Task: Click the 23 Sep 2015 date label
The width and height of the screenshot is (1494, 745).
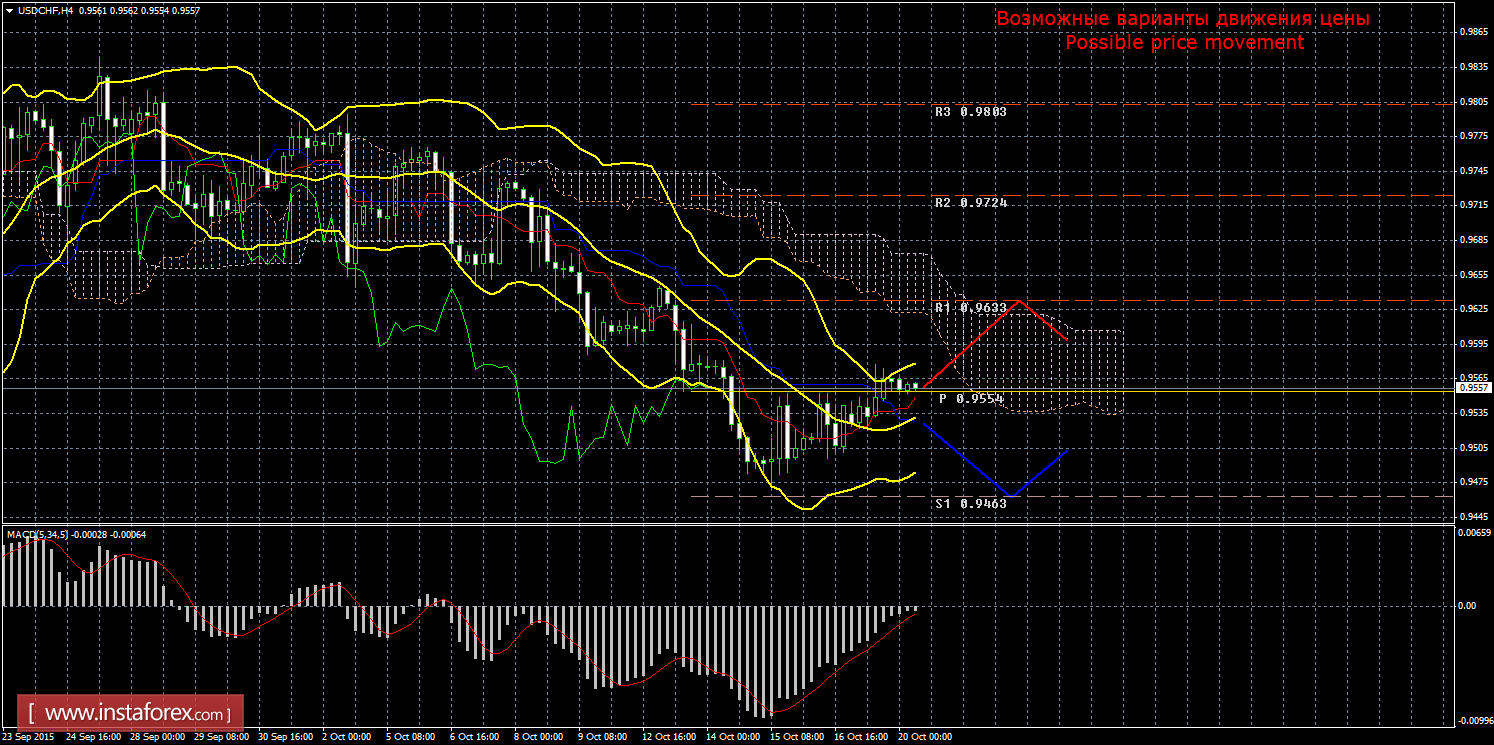Action: [x=29, y=737]
